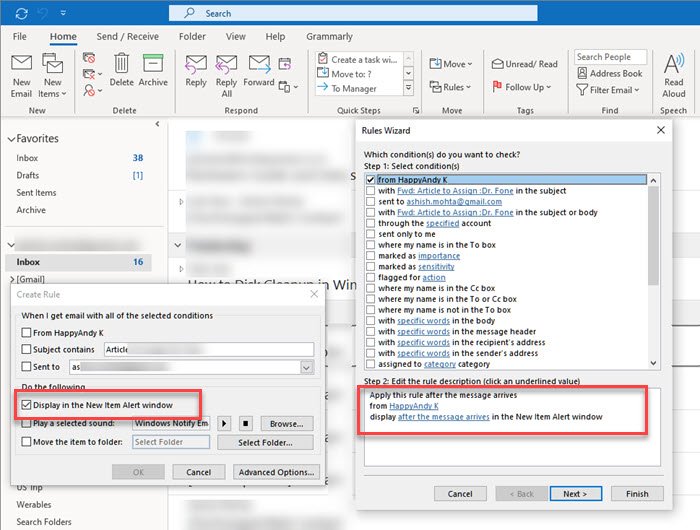Screen dimensions: 700x530
Task: Uncheck 'Display in the New Item Alert window'
Action: [26, 405]
